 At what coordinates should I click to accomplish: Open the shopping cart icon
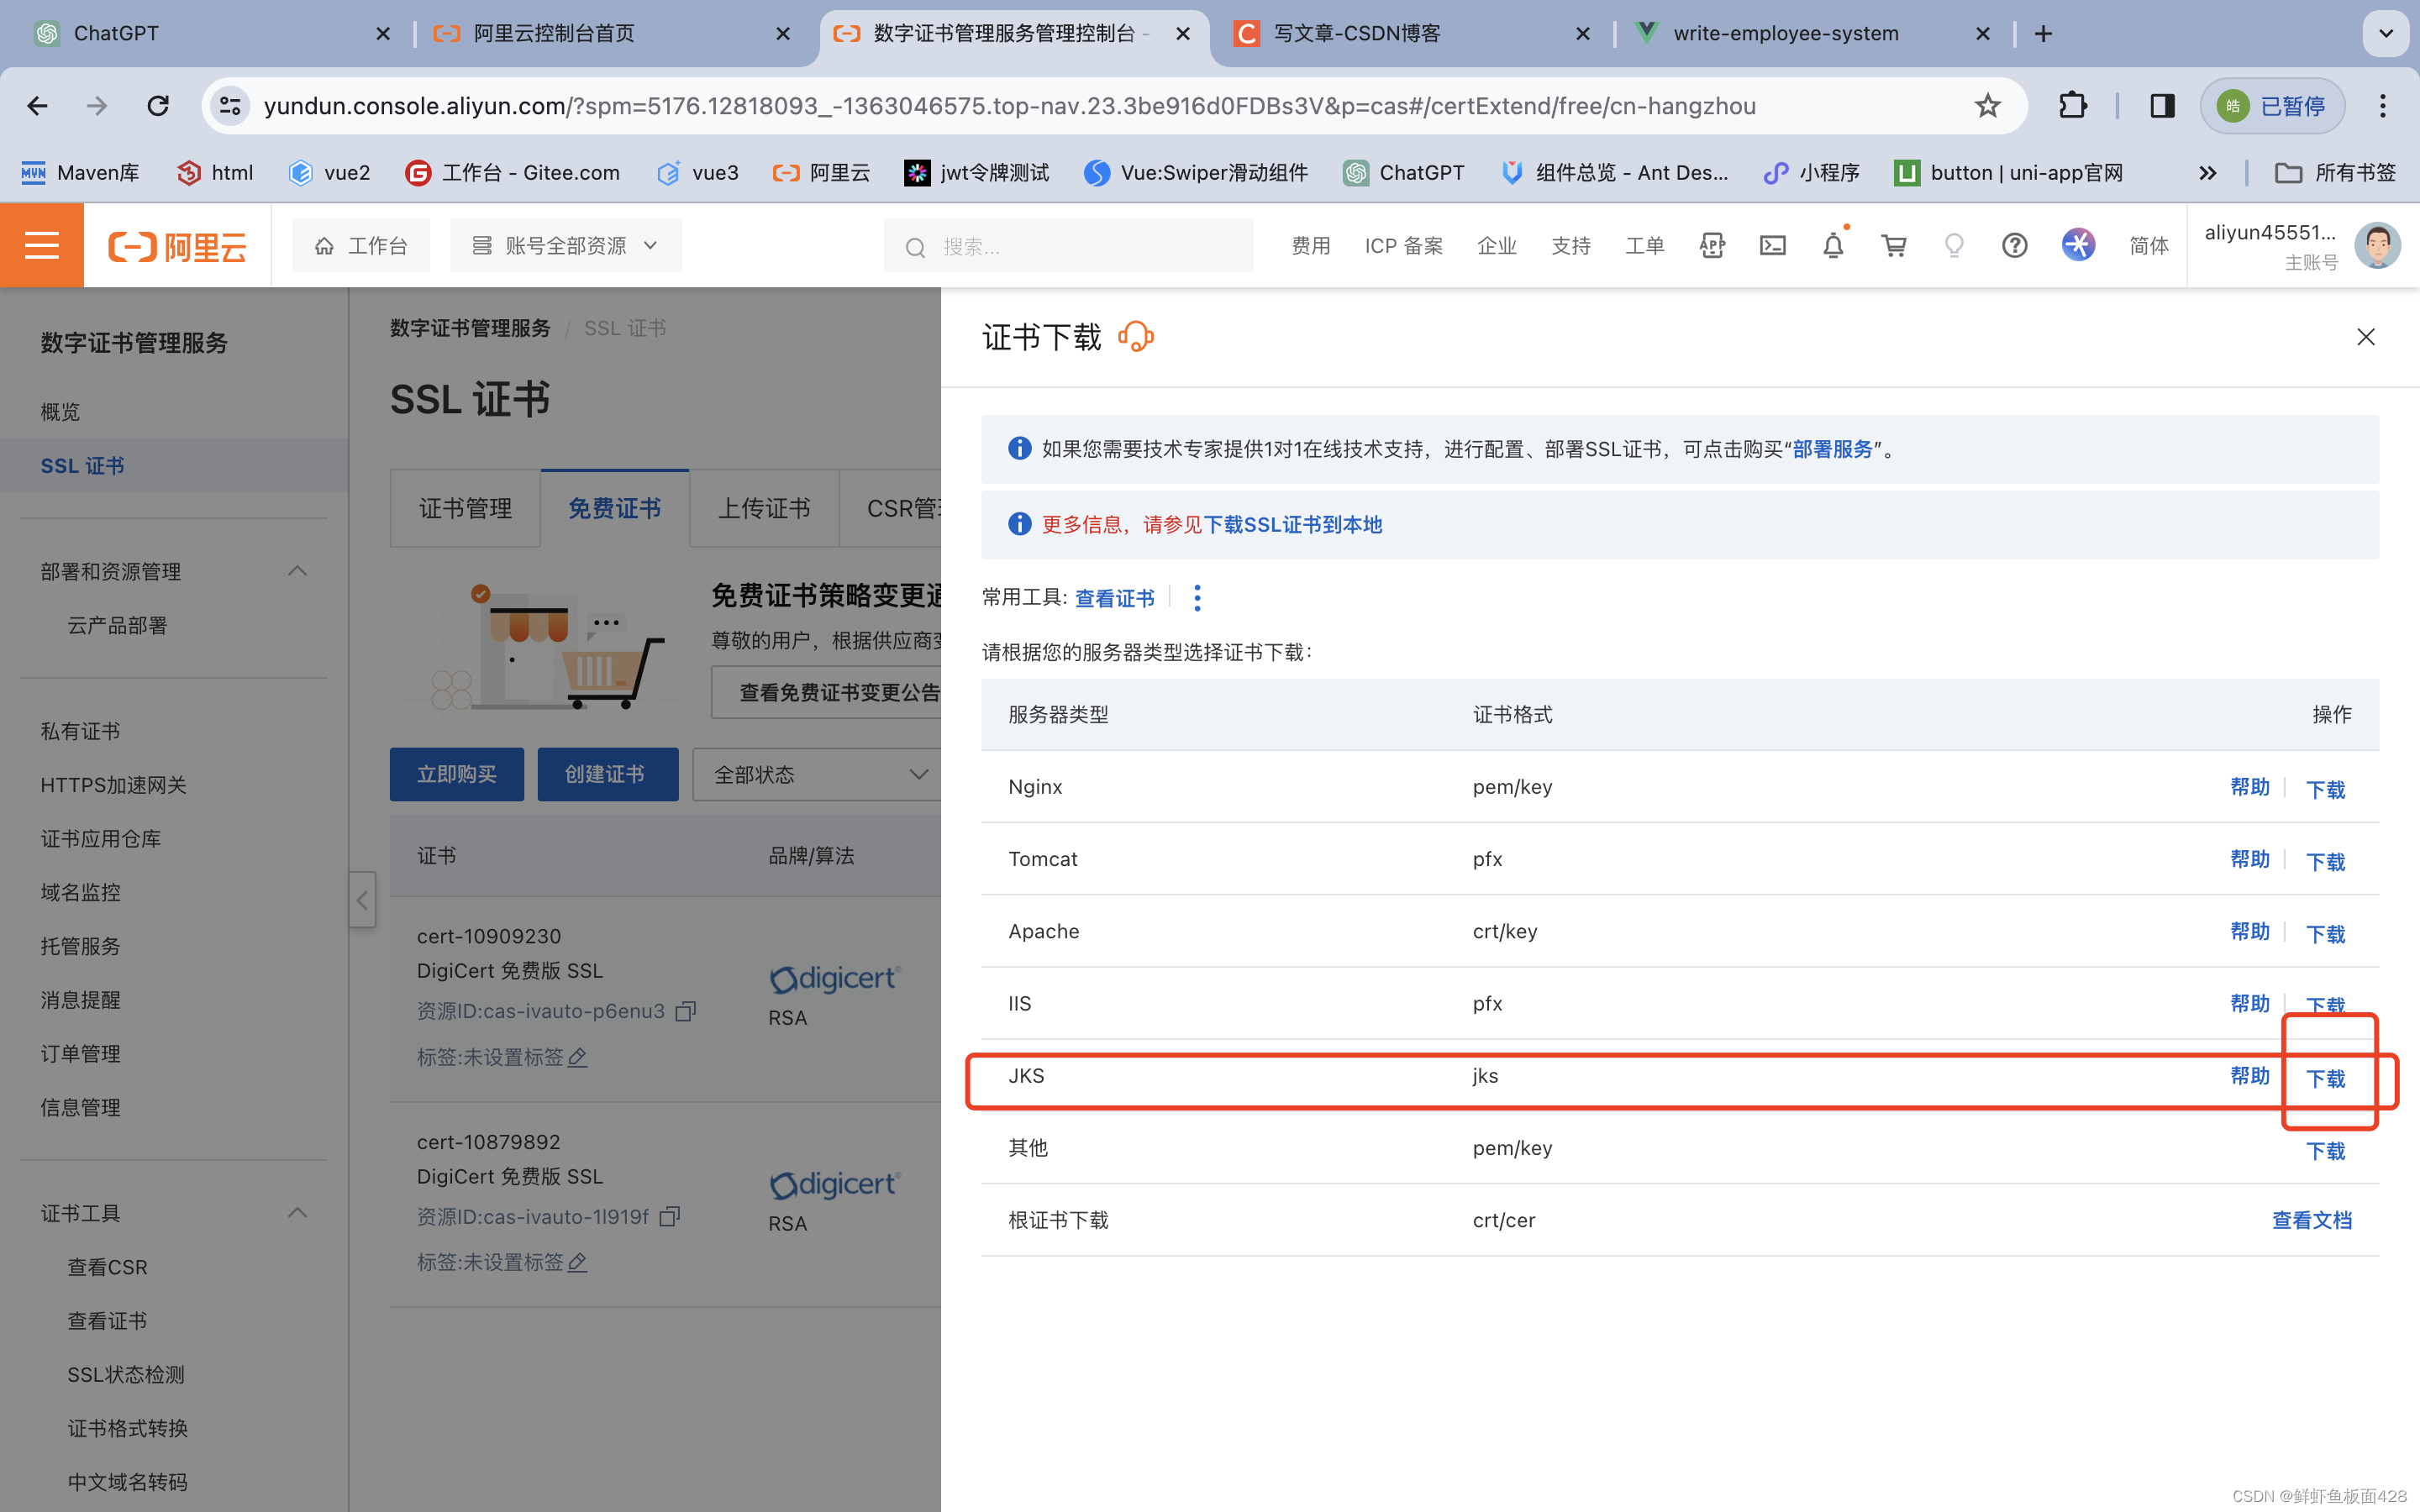point(1893,246)
